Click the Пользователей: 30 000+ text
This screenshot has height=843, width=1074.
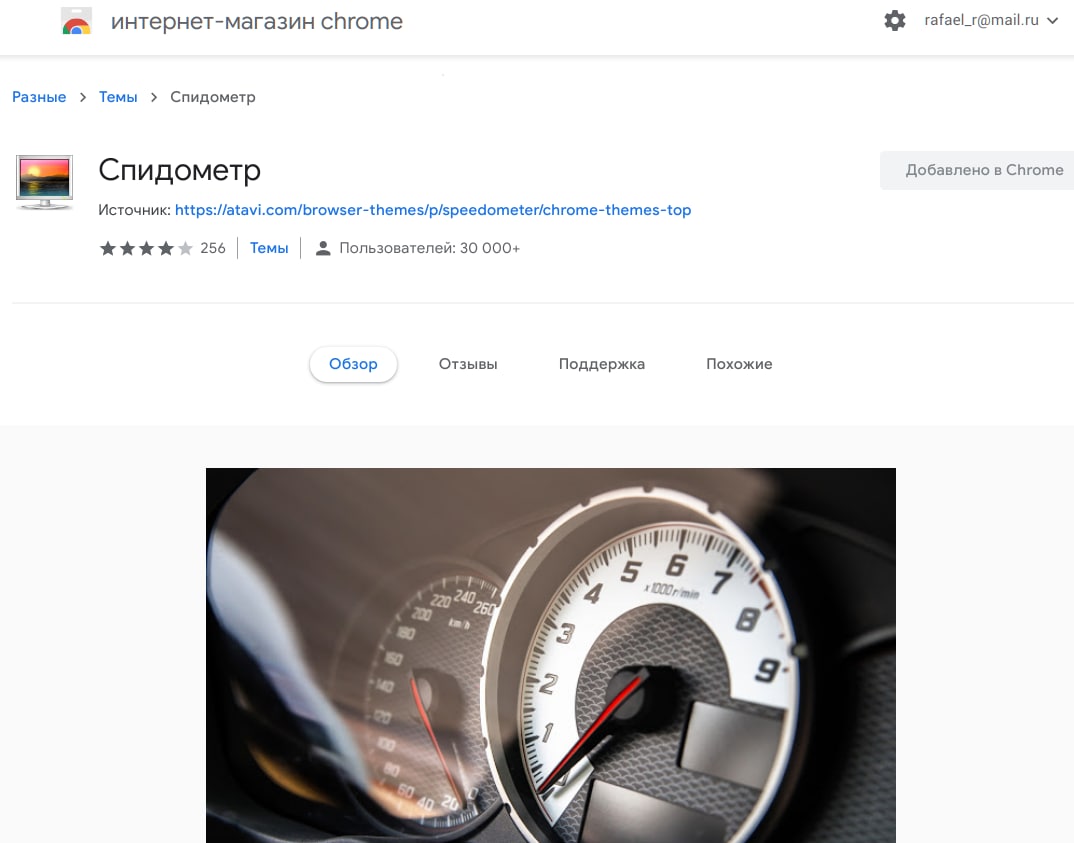(x=429, y=248)
